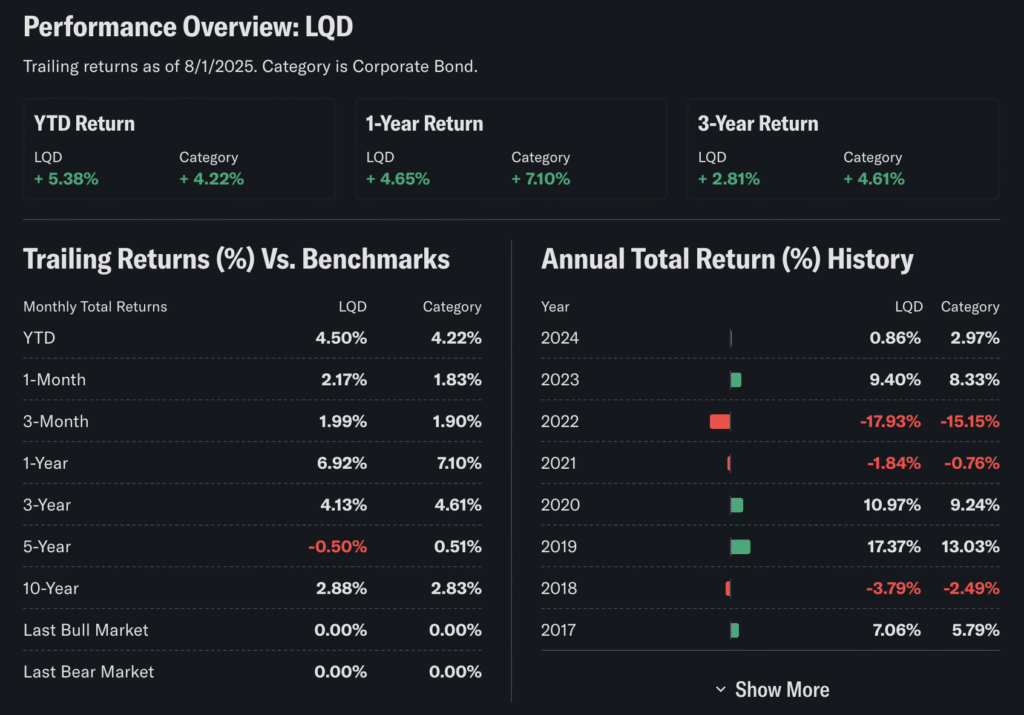Click the green bar for 2020
This screenshot has width=1024, height=715.
(x=737, y=505)
